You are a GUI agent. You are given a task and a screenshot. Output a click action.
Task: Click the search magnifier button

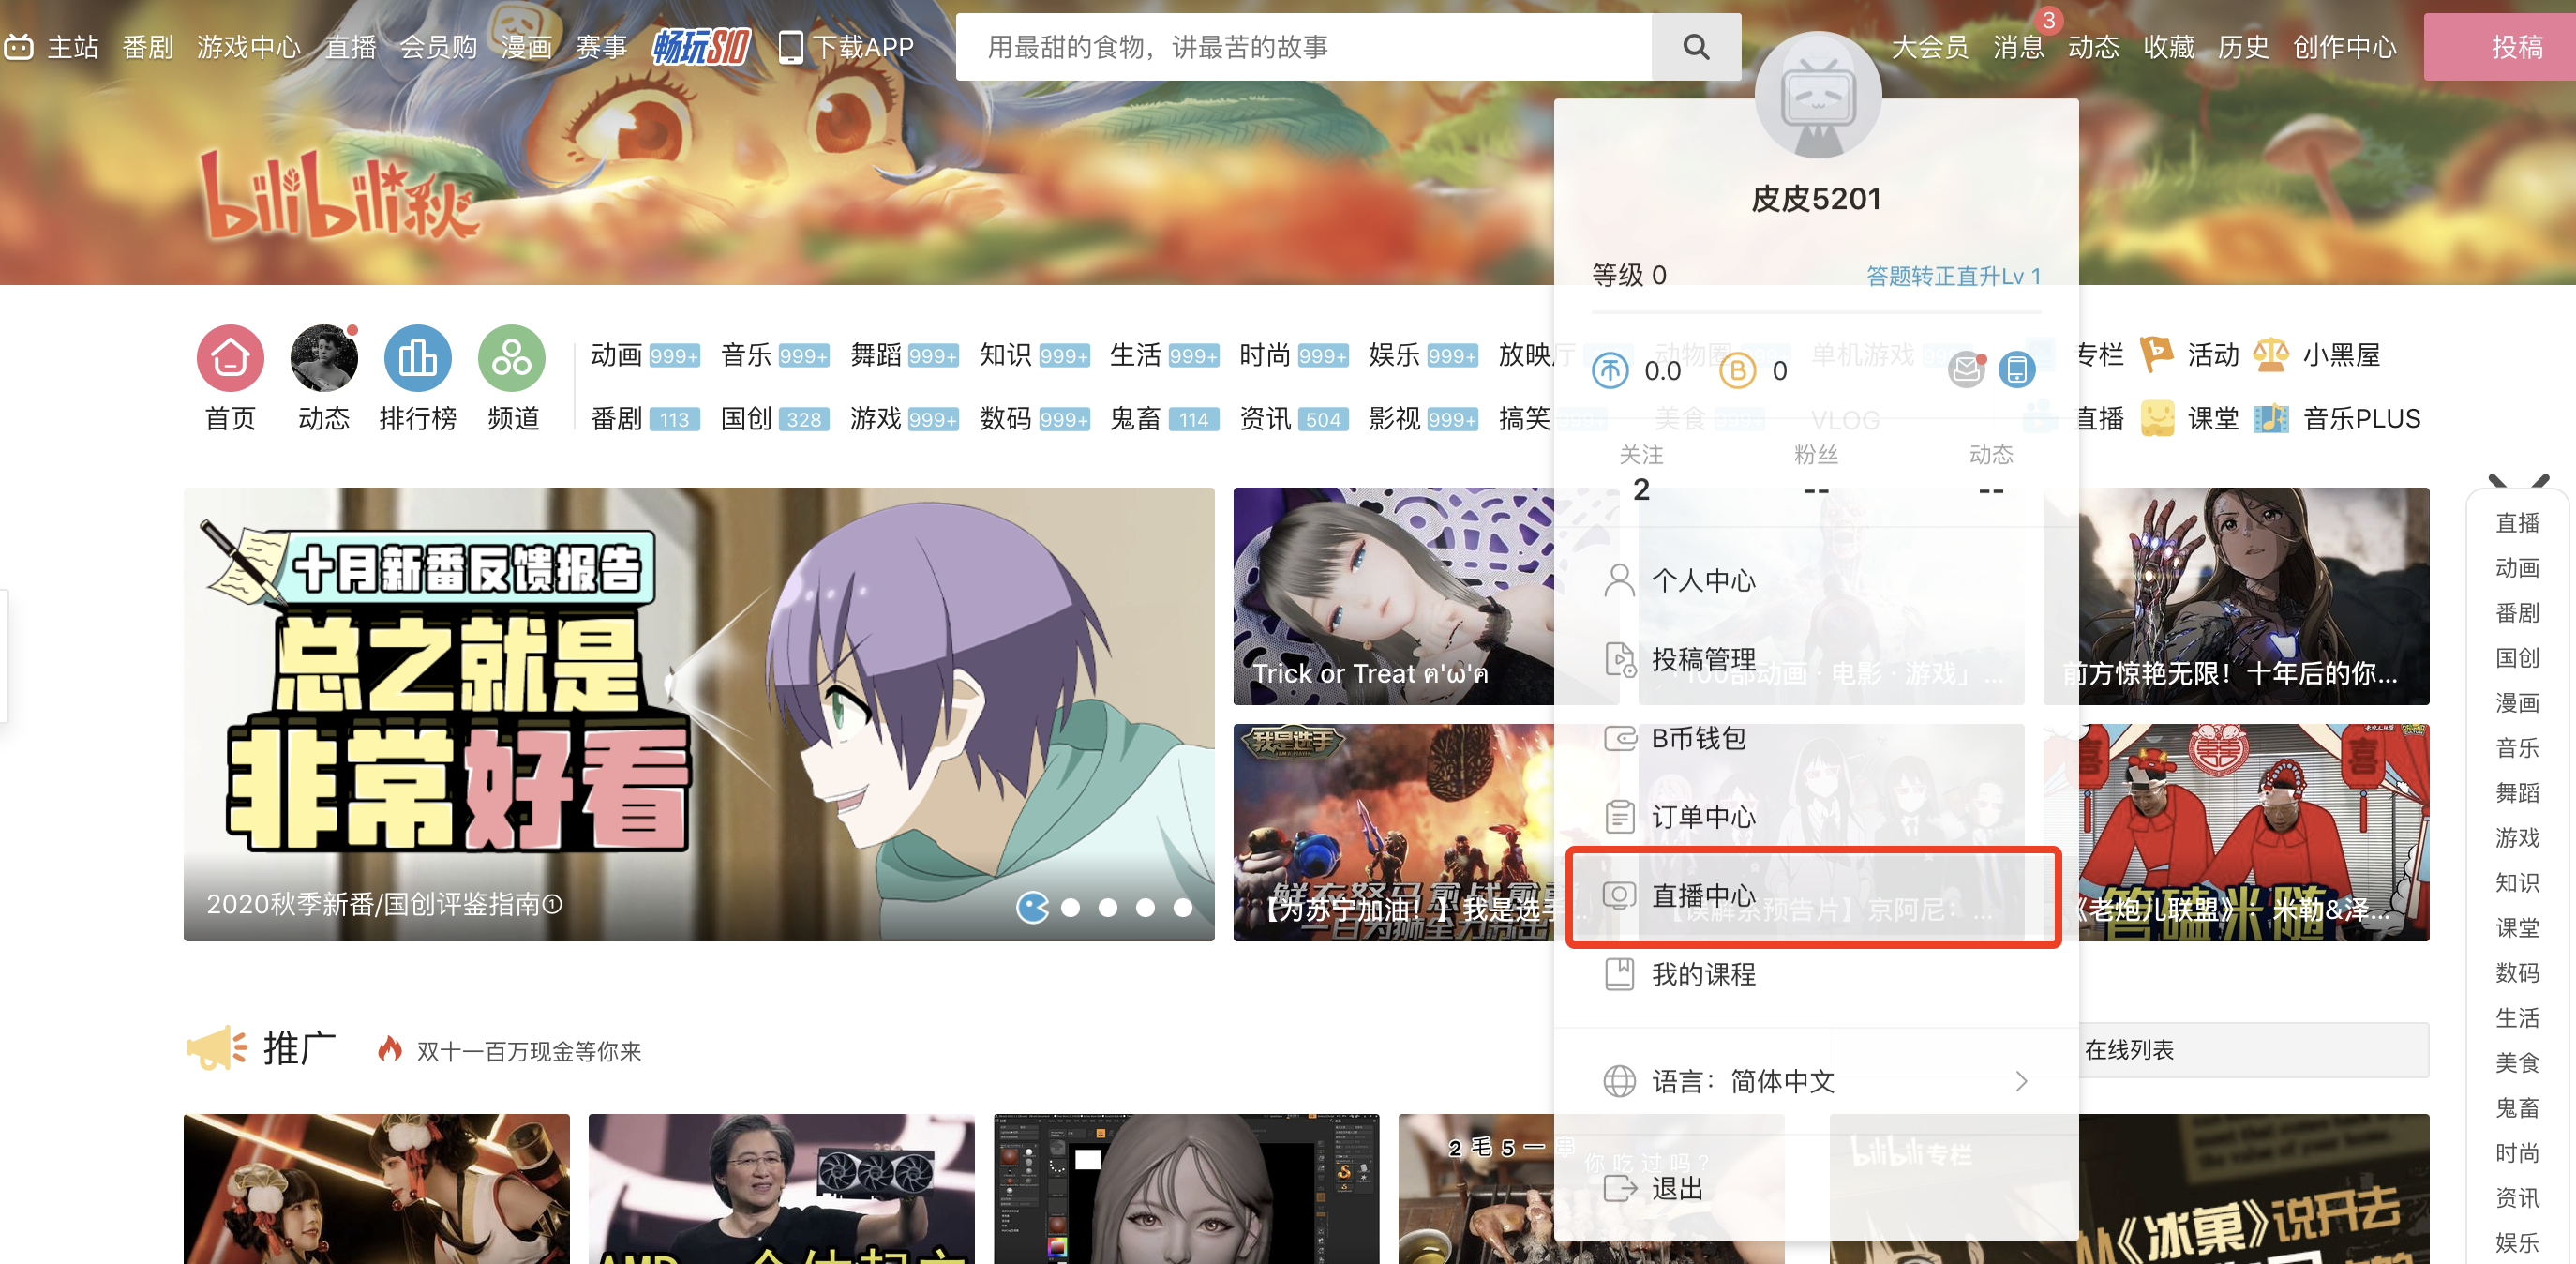click(1696, 47)
